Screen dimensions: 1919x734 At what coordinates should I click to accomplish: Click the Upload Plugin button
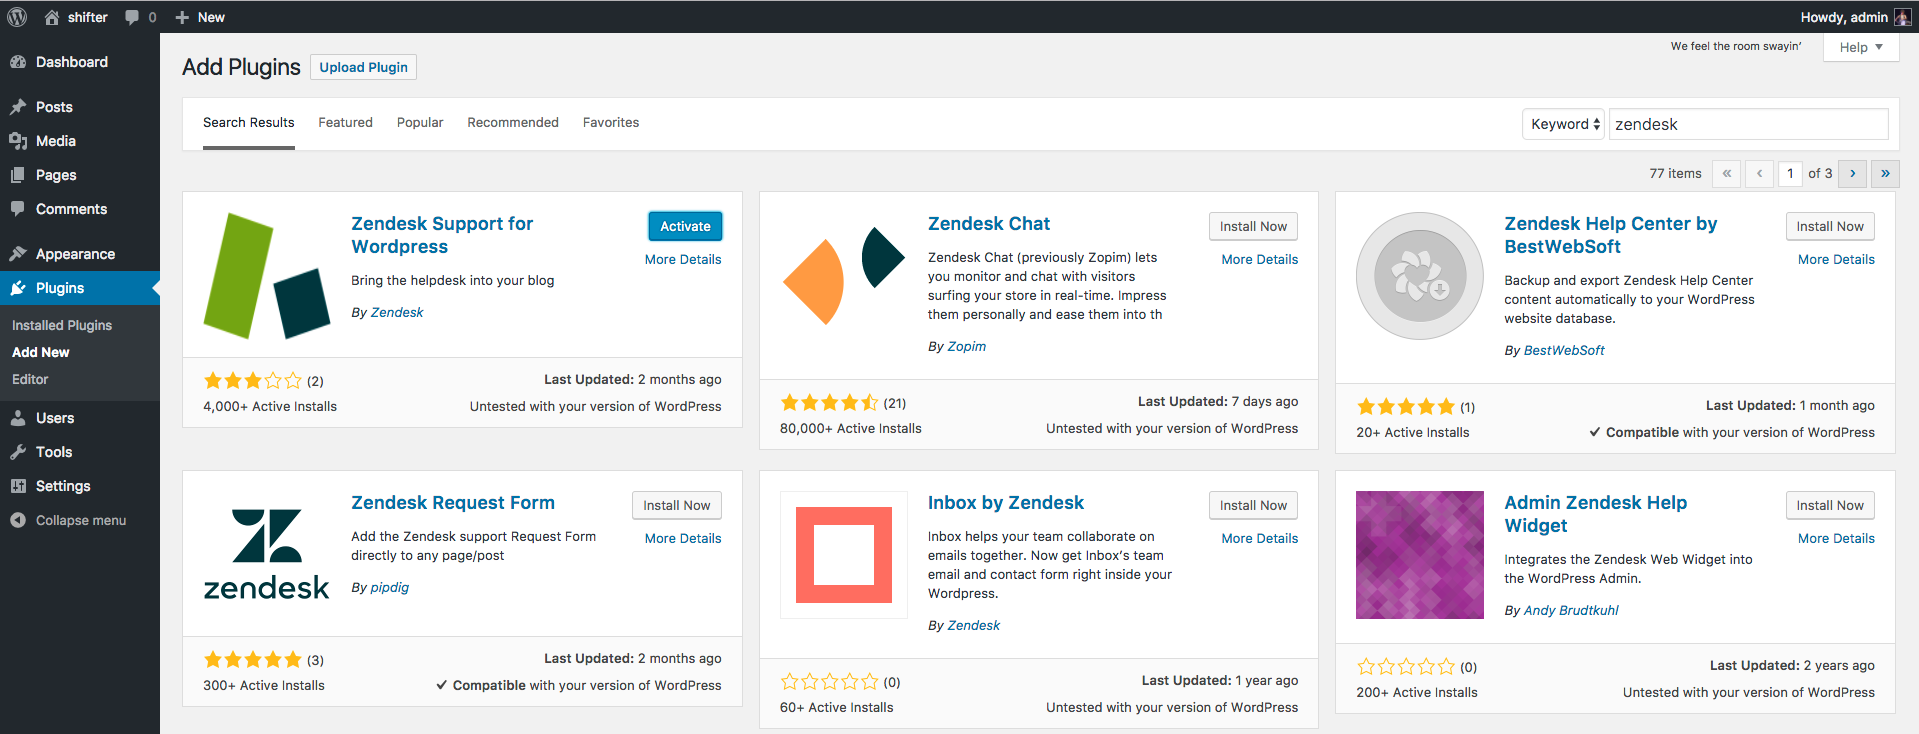(364, 67)
